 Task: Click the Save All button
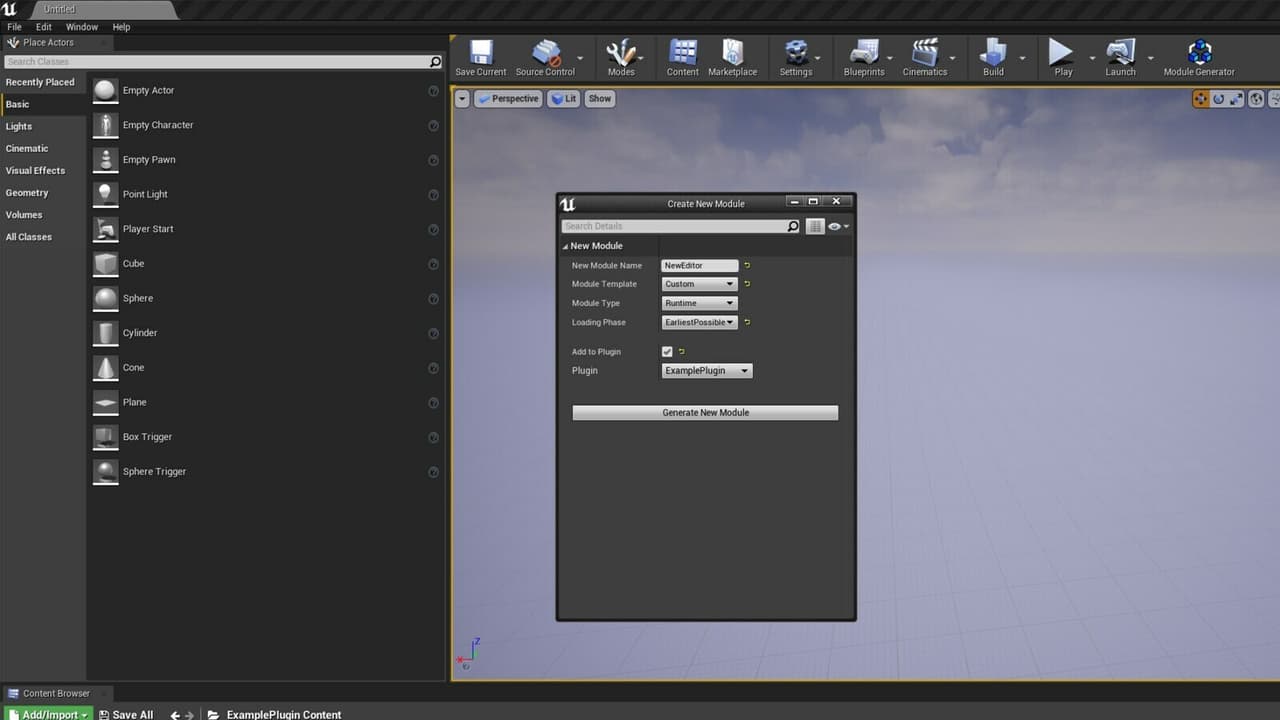(126, 714)
